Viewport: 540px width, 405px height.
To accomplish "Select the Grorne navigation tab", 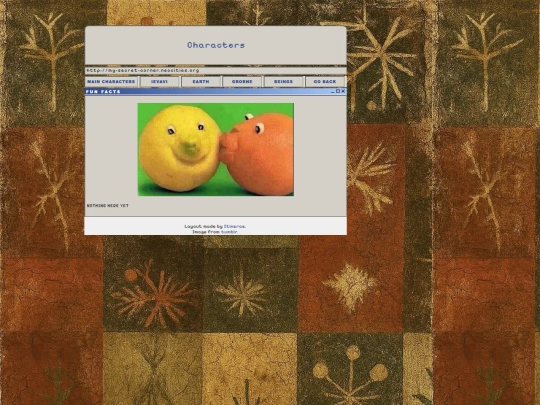I will 242,82.
